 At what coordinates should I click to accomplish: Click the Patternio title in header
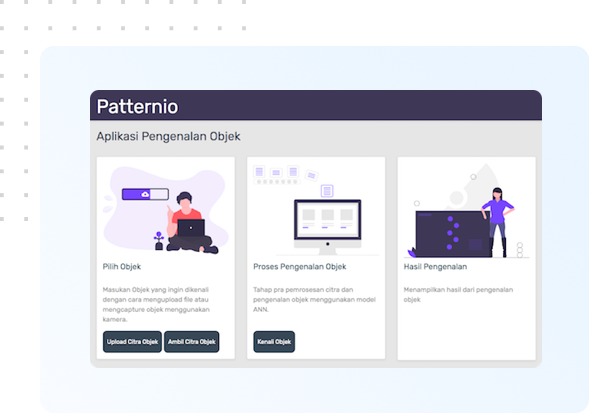tap(137, 106)
